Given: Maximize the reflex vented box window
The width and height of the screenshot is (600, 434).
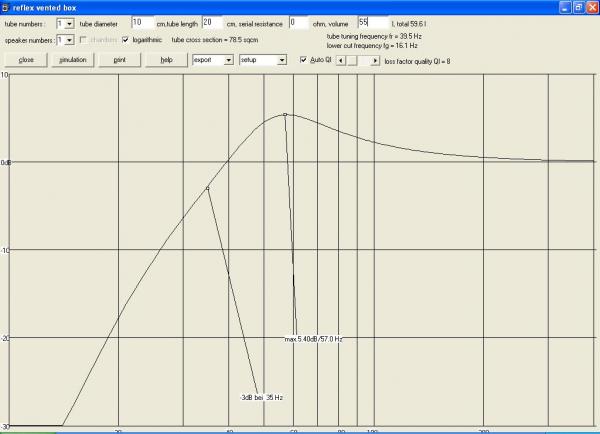Looking at the screenshot, I should 579,6.
